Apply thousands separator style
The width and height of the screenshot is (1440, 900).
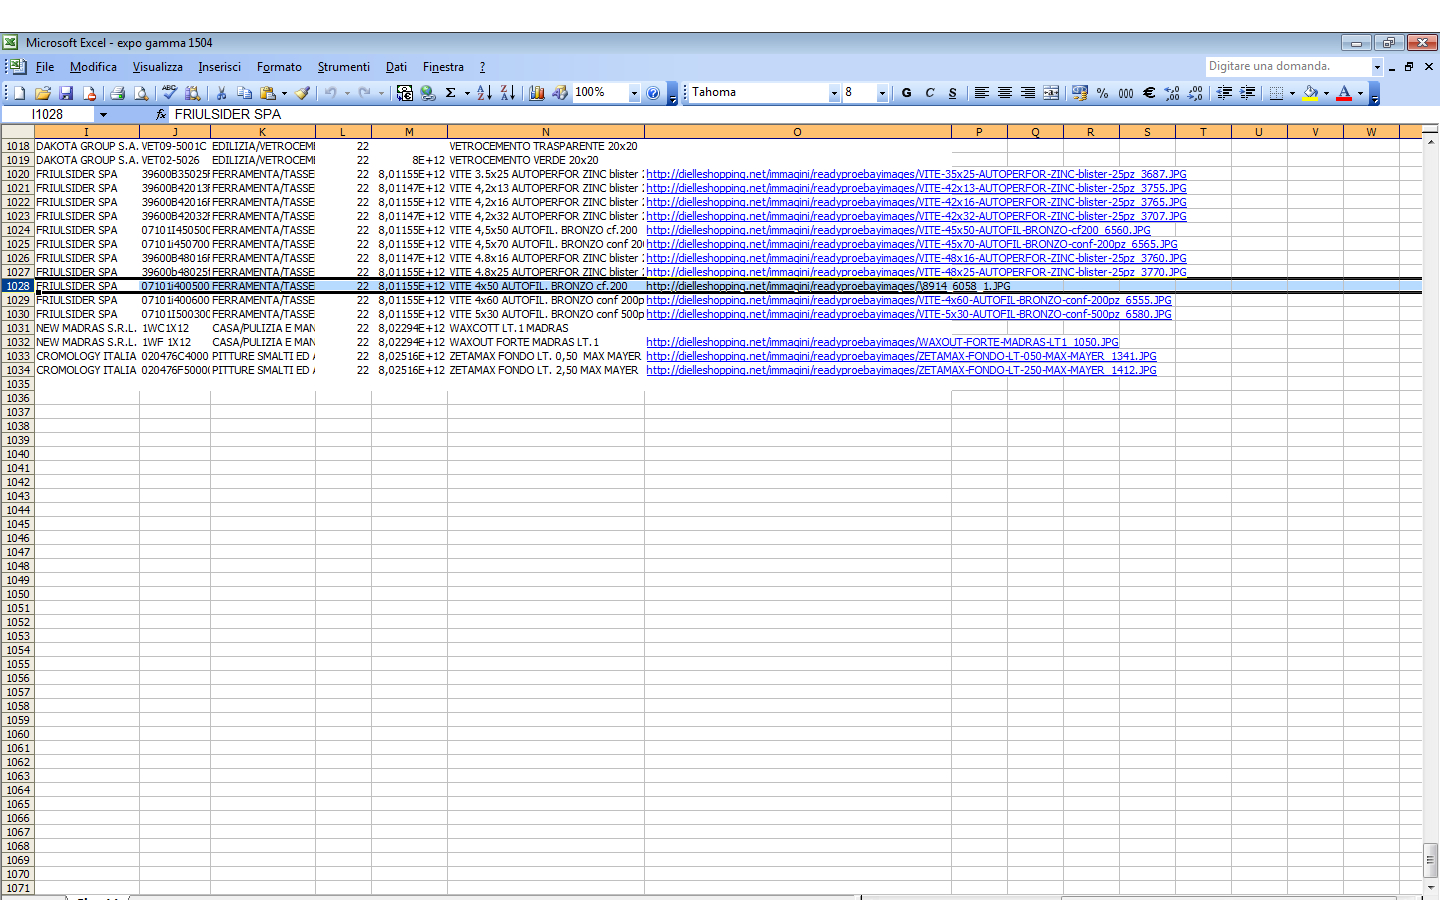[1126, 93]
